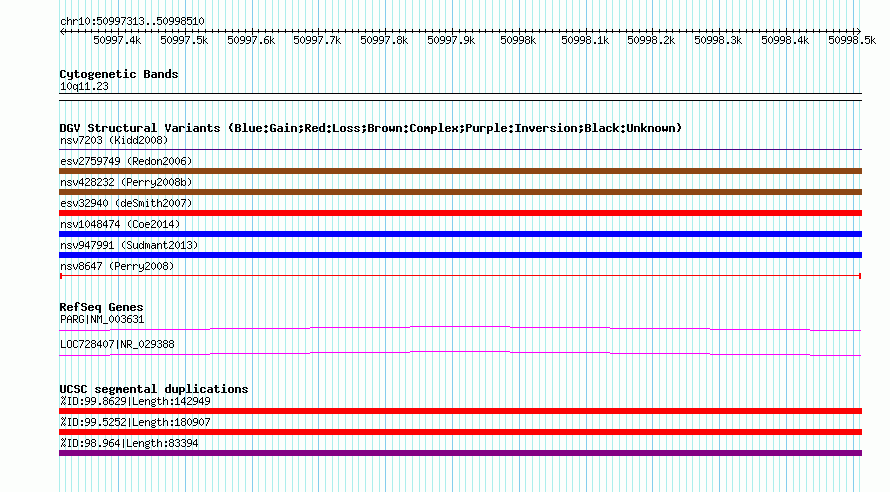Select the %ID:98.964|Length:83394 duplication label
Image resolution: width=890 pixels, height=492 pixels.
129,443
